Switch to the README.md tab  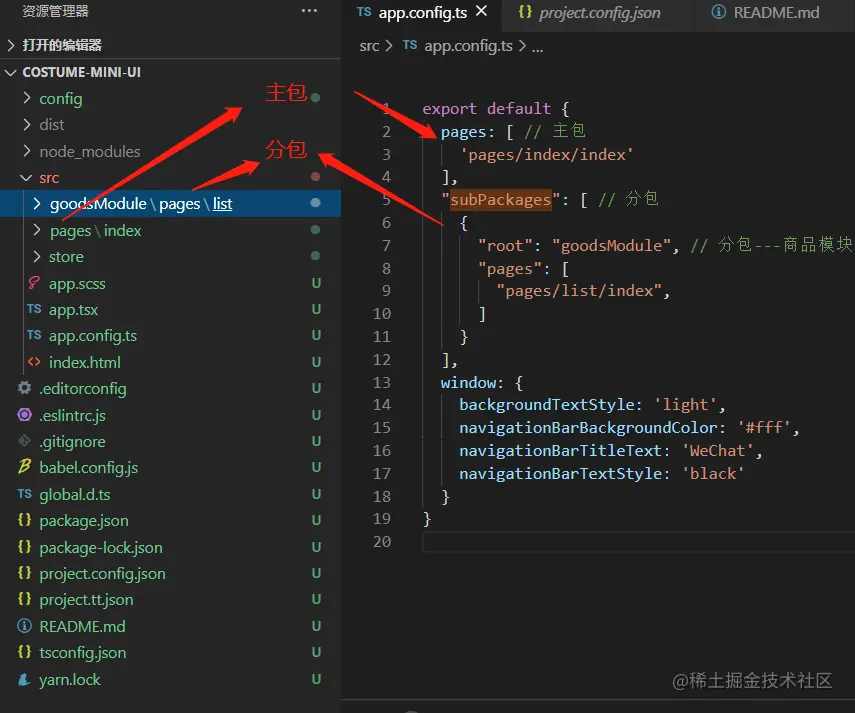coord(775,13)
